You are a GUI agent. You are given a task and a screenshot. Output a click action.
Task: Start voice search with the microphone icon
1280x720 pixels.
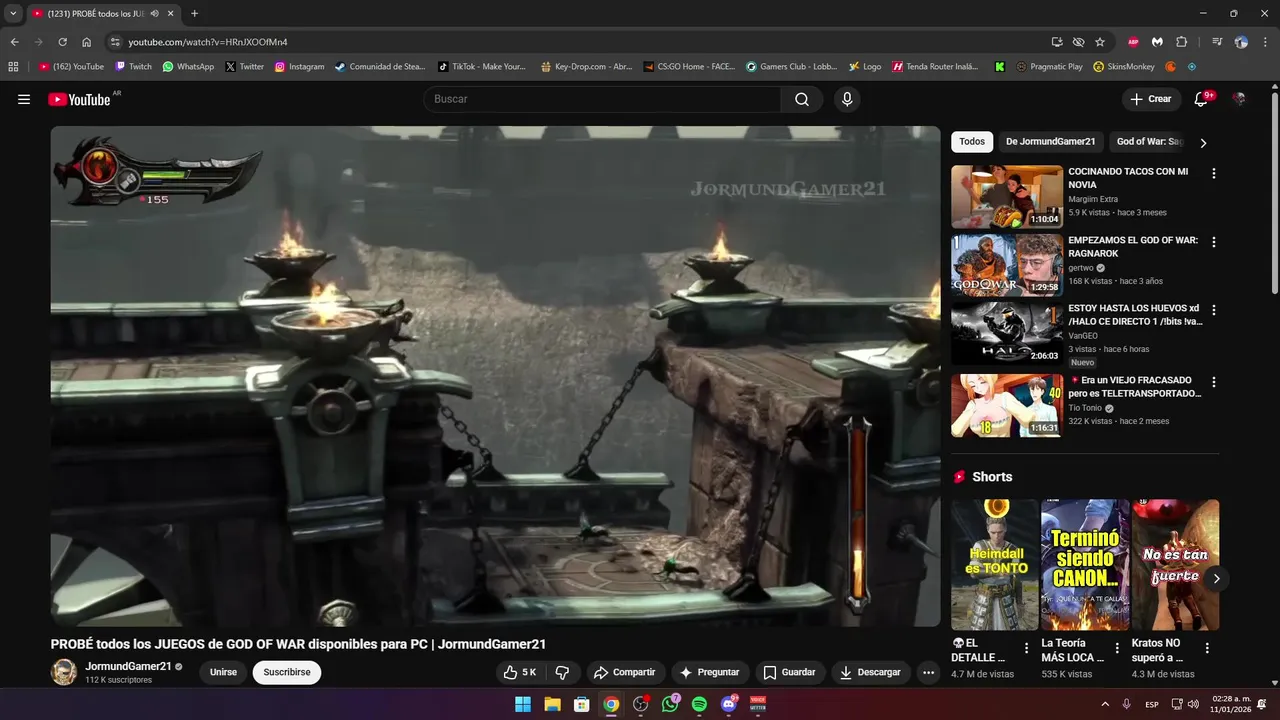point(847,99)
